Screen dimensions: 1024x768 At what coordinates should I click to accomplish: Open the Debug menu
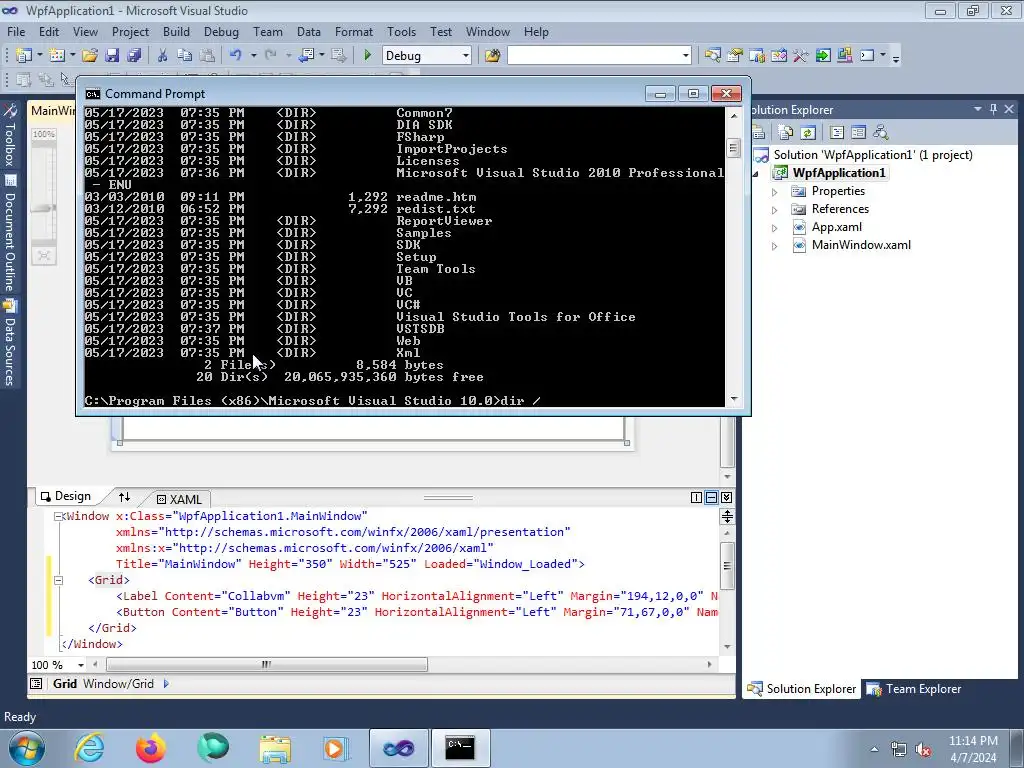click(221, 32)
